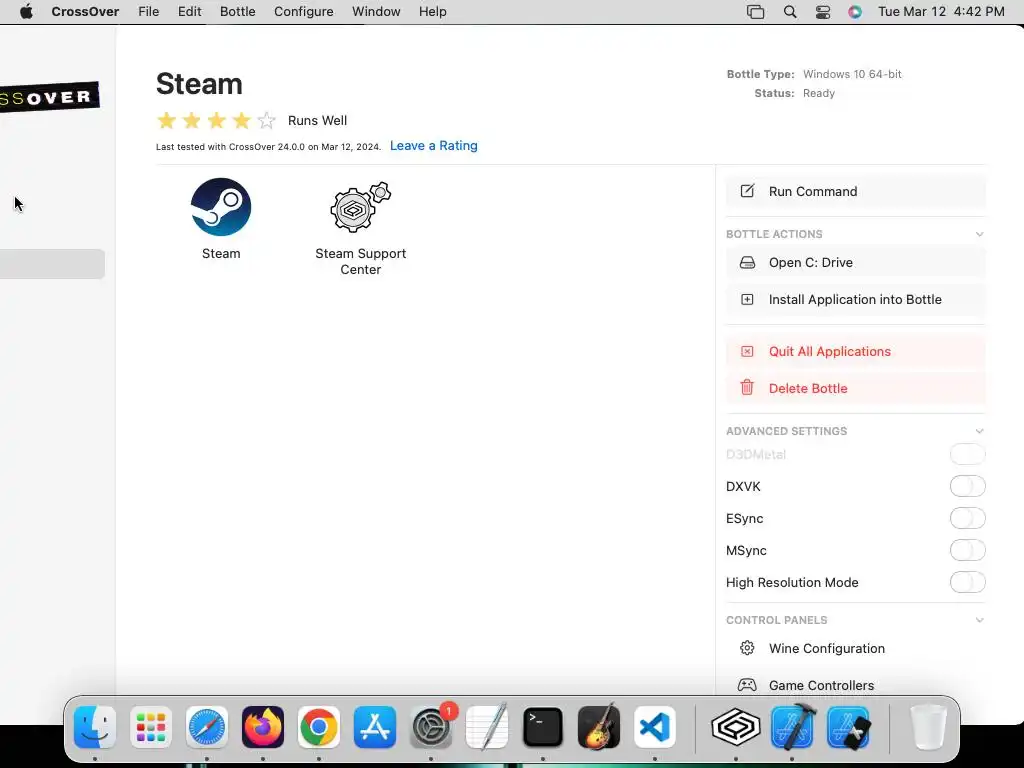Screen dimensions: 1024x768
Task: Collapse the Advanced Settings section chevron
Action: tap(979, 431)
